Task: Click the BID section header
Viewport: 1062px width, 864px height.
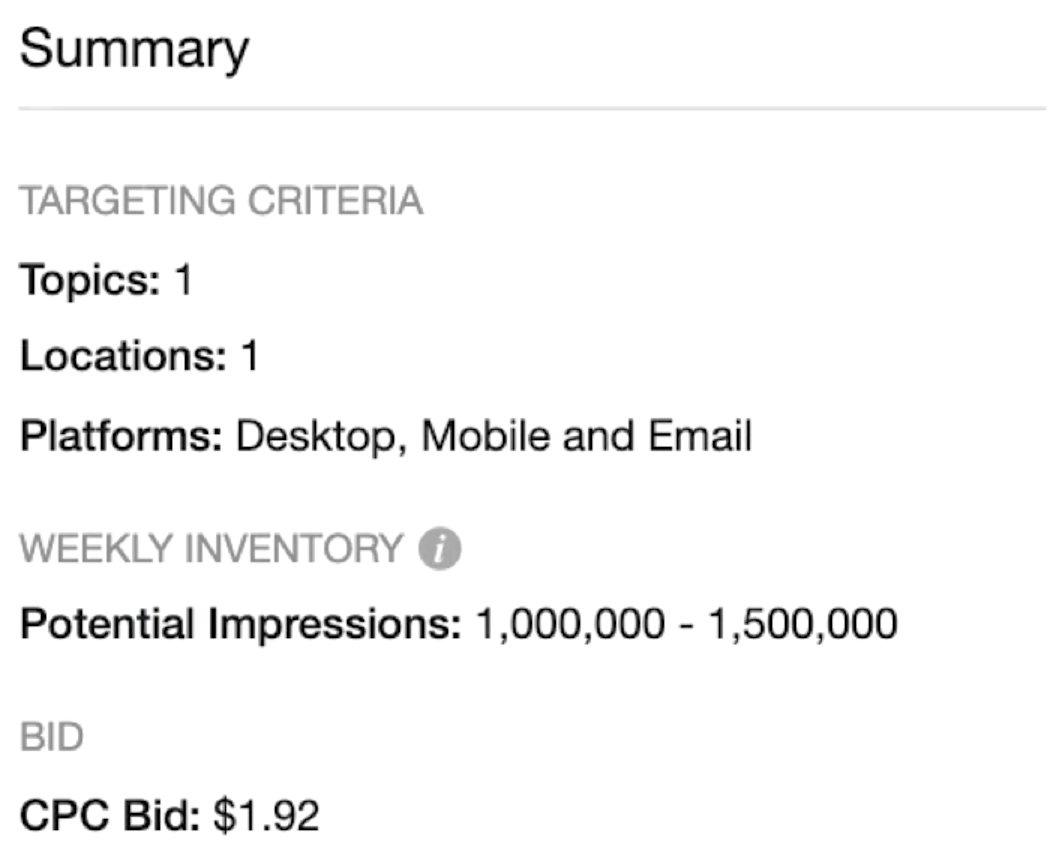Action: pos(51,737)
